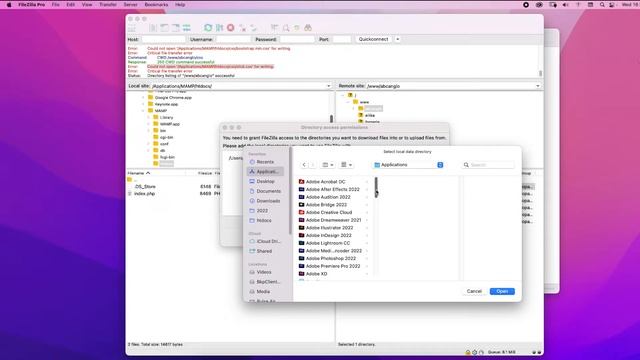Toggle remote directory tree display icon

pyautogui.click(x=176, y=28)
